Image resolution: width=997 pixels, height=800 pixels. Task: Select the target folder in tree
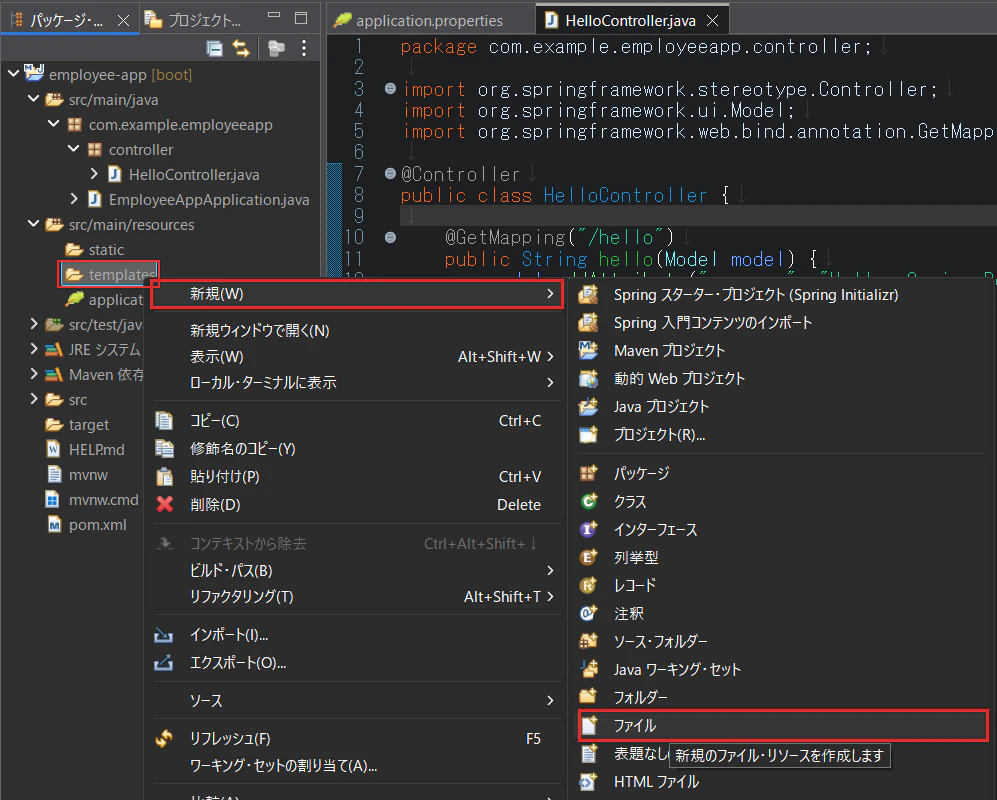point(77,425)
